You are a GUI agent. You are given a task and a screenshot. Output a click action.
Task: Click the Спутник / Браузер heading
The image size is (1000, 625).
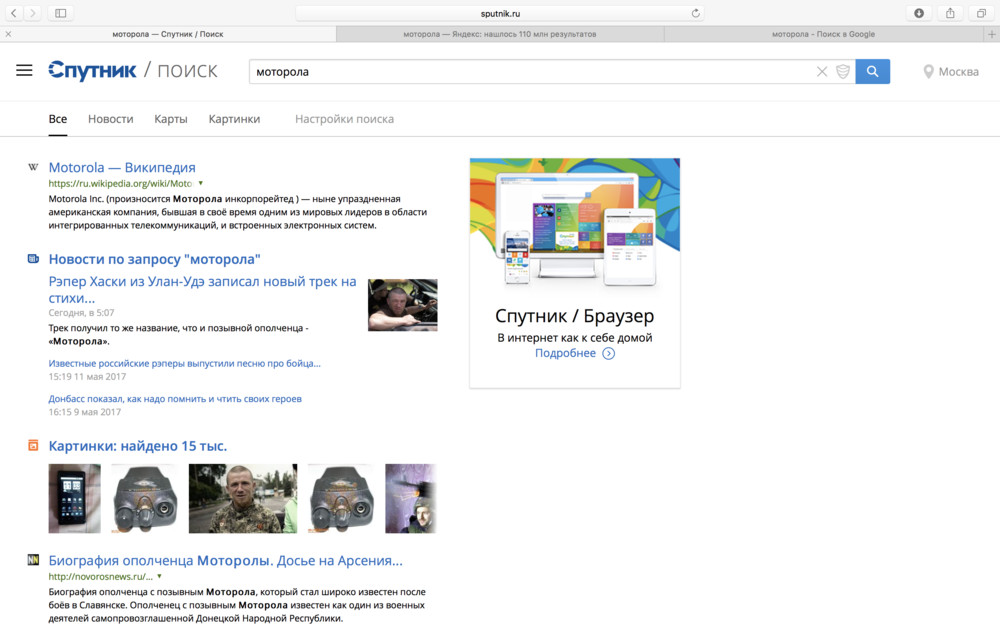tap(575, 316)
